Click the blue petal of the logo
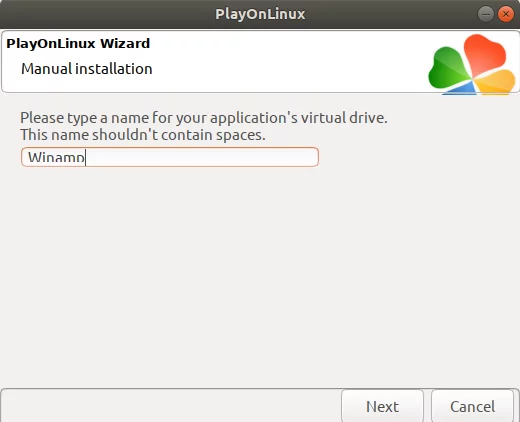 click(462, 89)
